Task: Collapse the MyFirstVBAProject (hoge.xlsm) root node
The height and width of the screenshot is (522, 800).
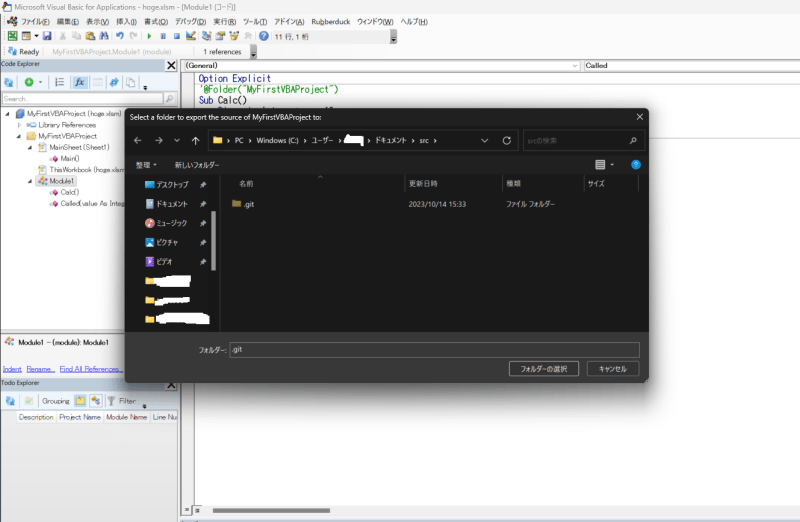Action: click(x=7, y=114)
